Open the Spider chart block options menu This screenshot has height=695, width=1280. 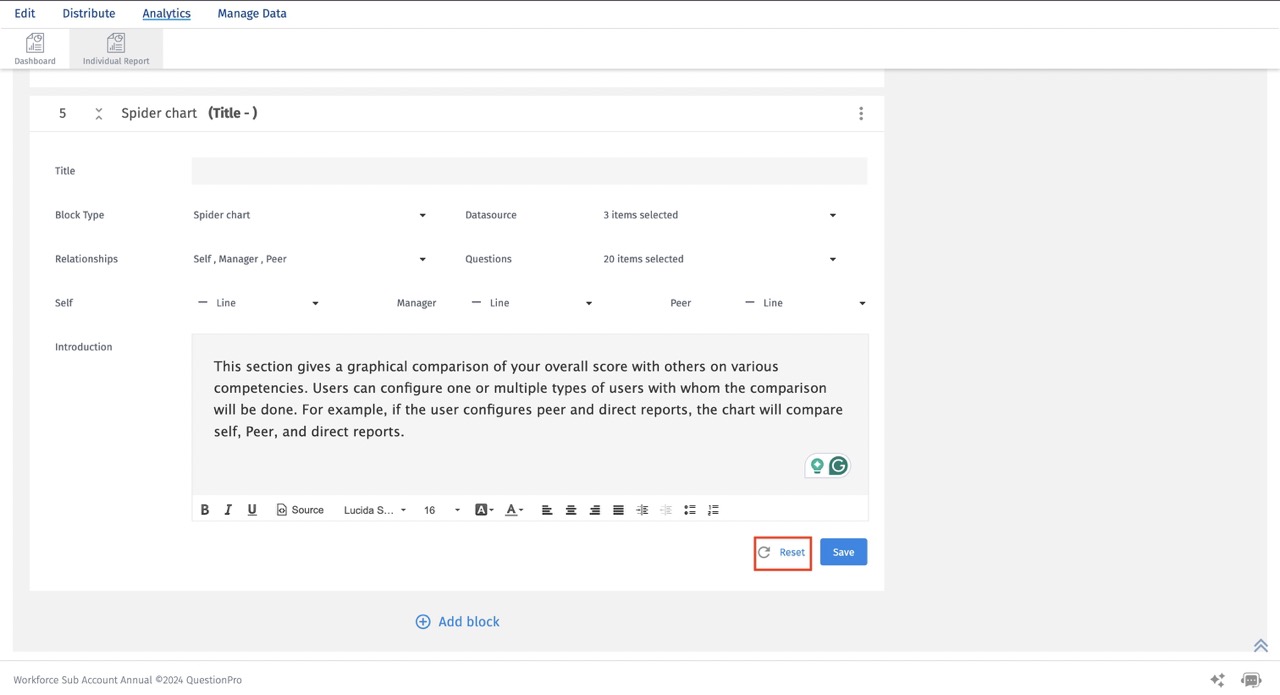861,113
